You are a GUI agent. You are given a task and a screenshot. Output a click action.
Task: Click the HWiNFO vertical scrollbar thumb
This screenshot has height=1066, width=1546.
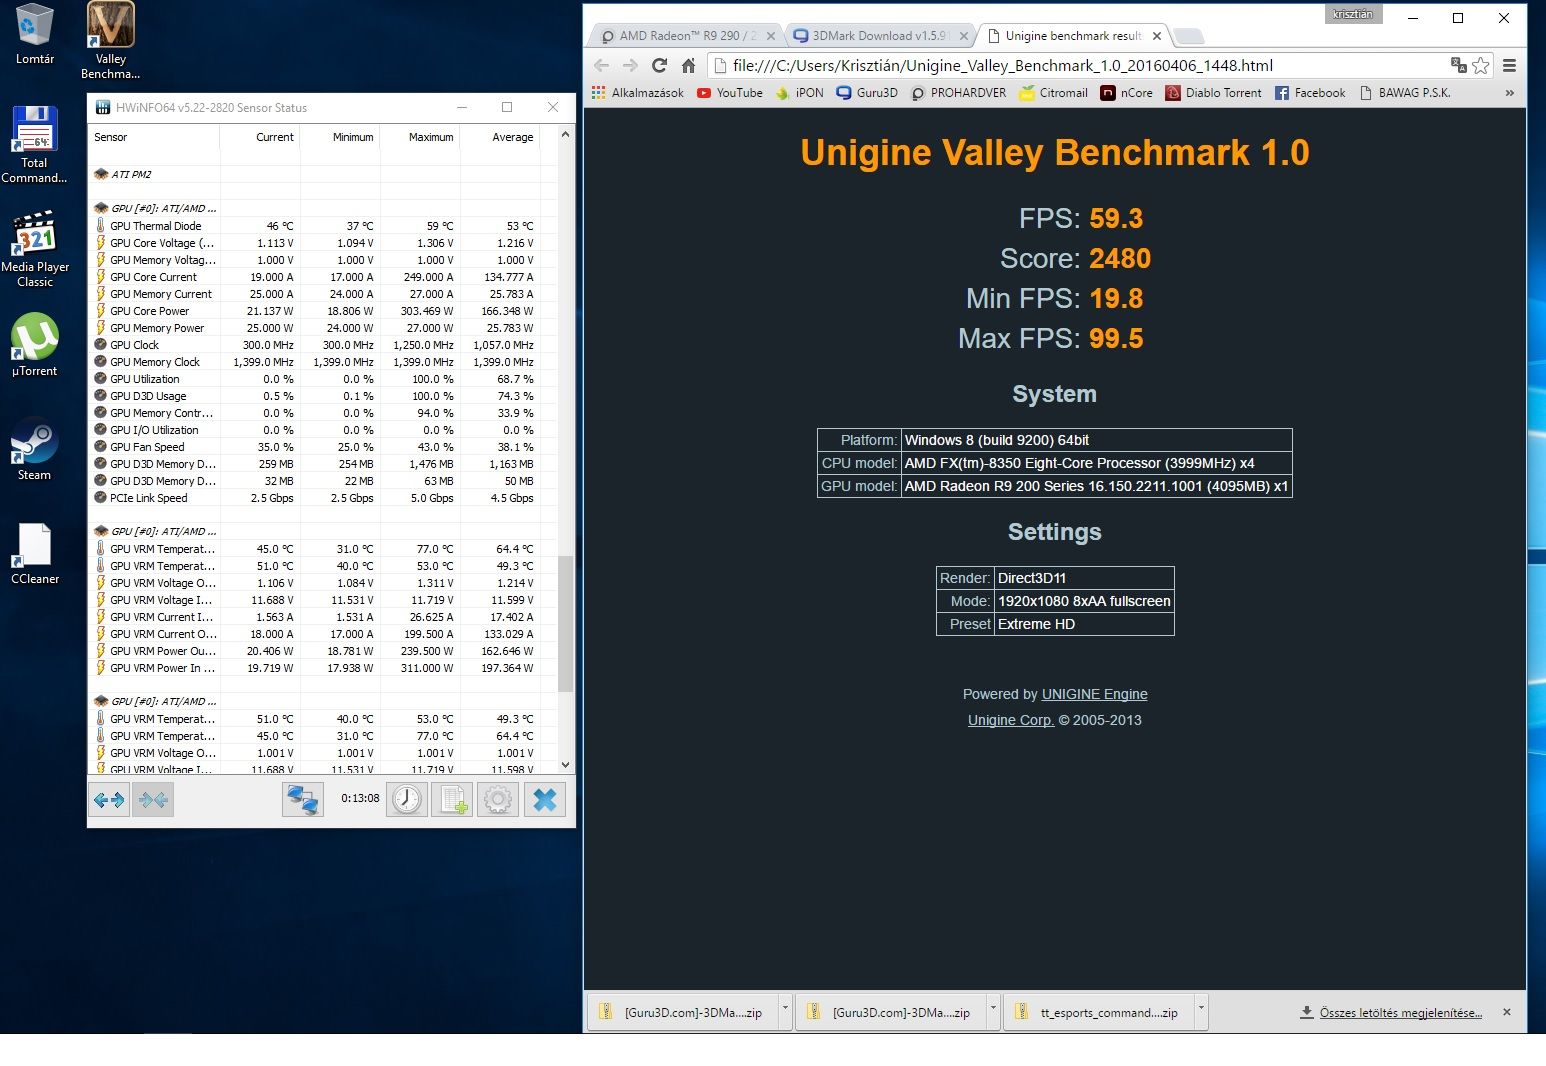click(x=565, y=623)
